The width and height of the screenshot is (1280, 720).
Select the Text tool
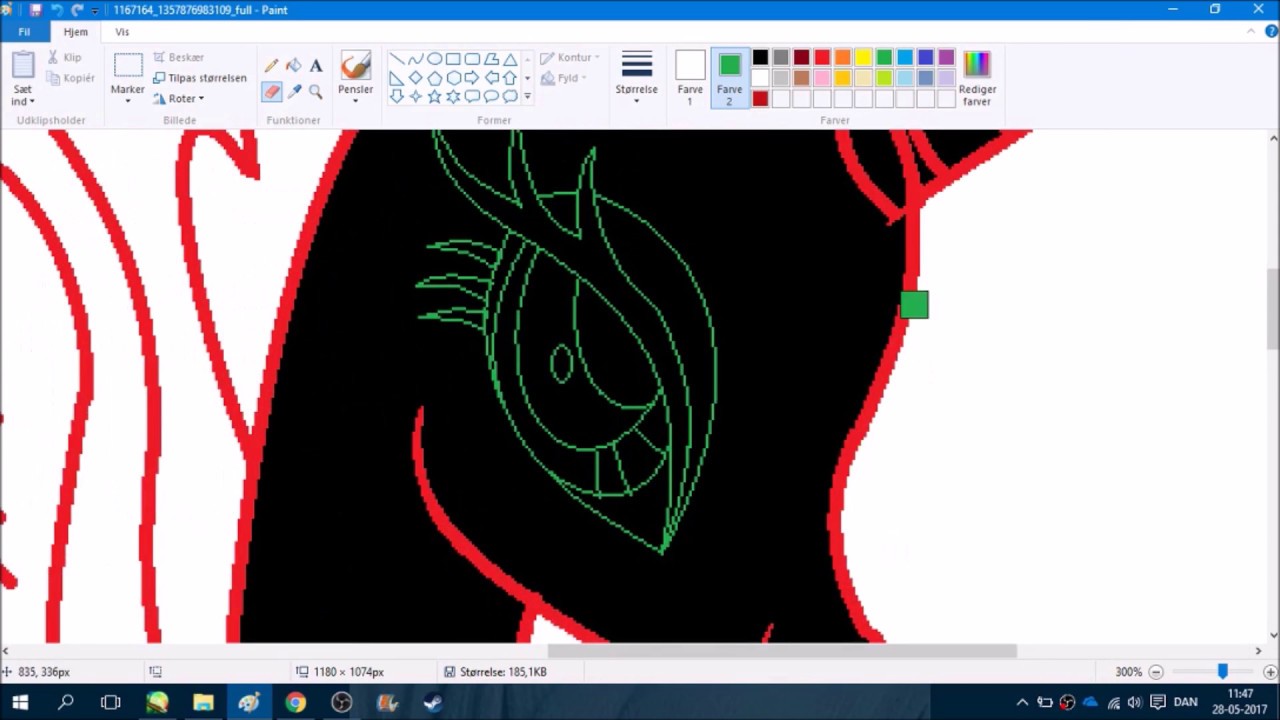[315, 66]
